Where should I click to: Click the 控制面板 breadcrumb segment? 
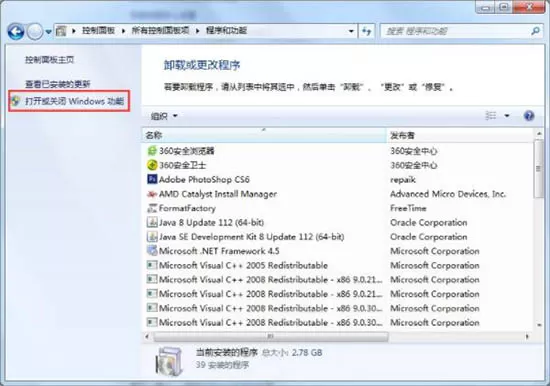tap(99, 31)
